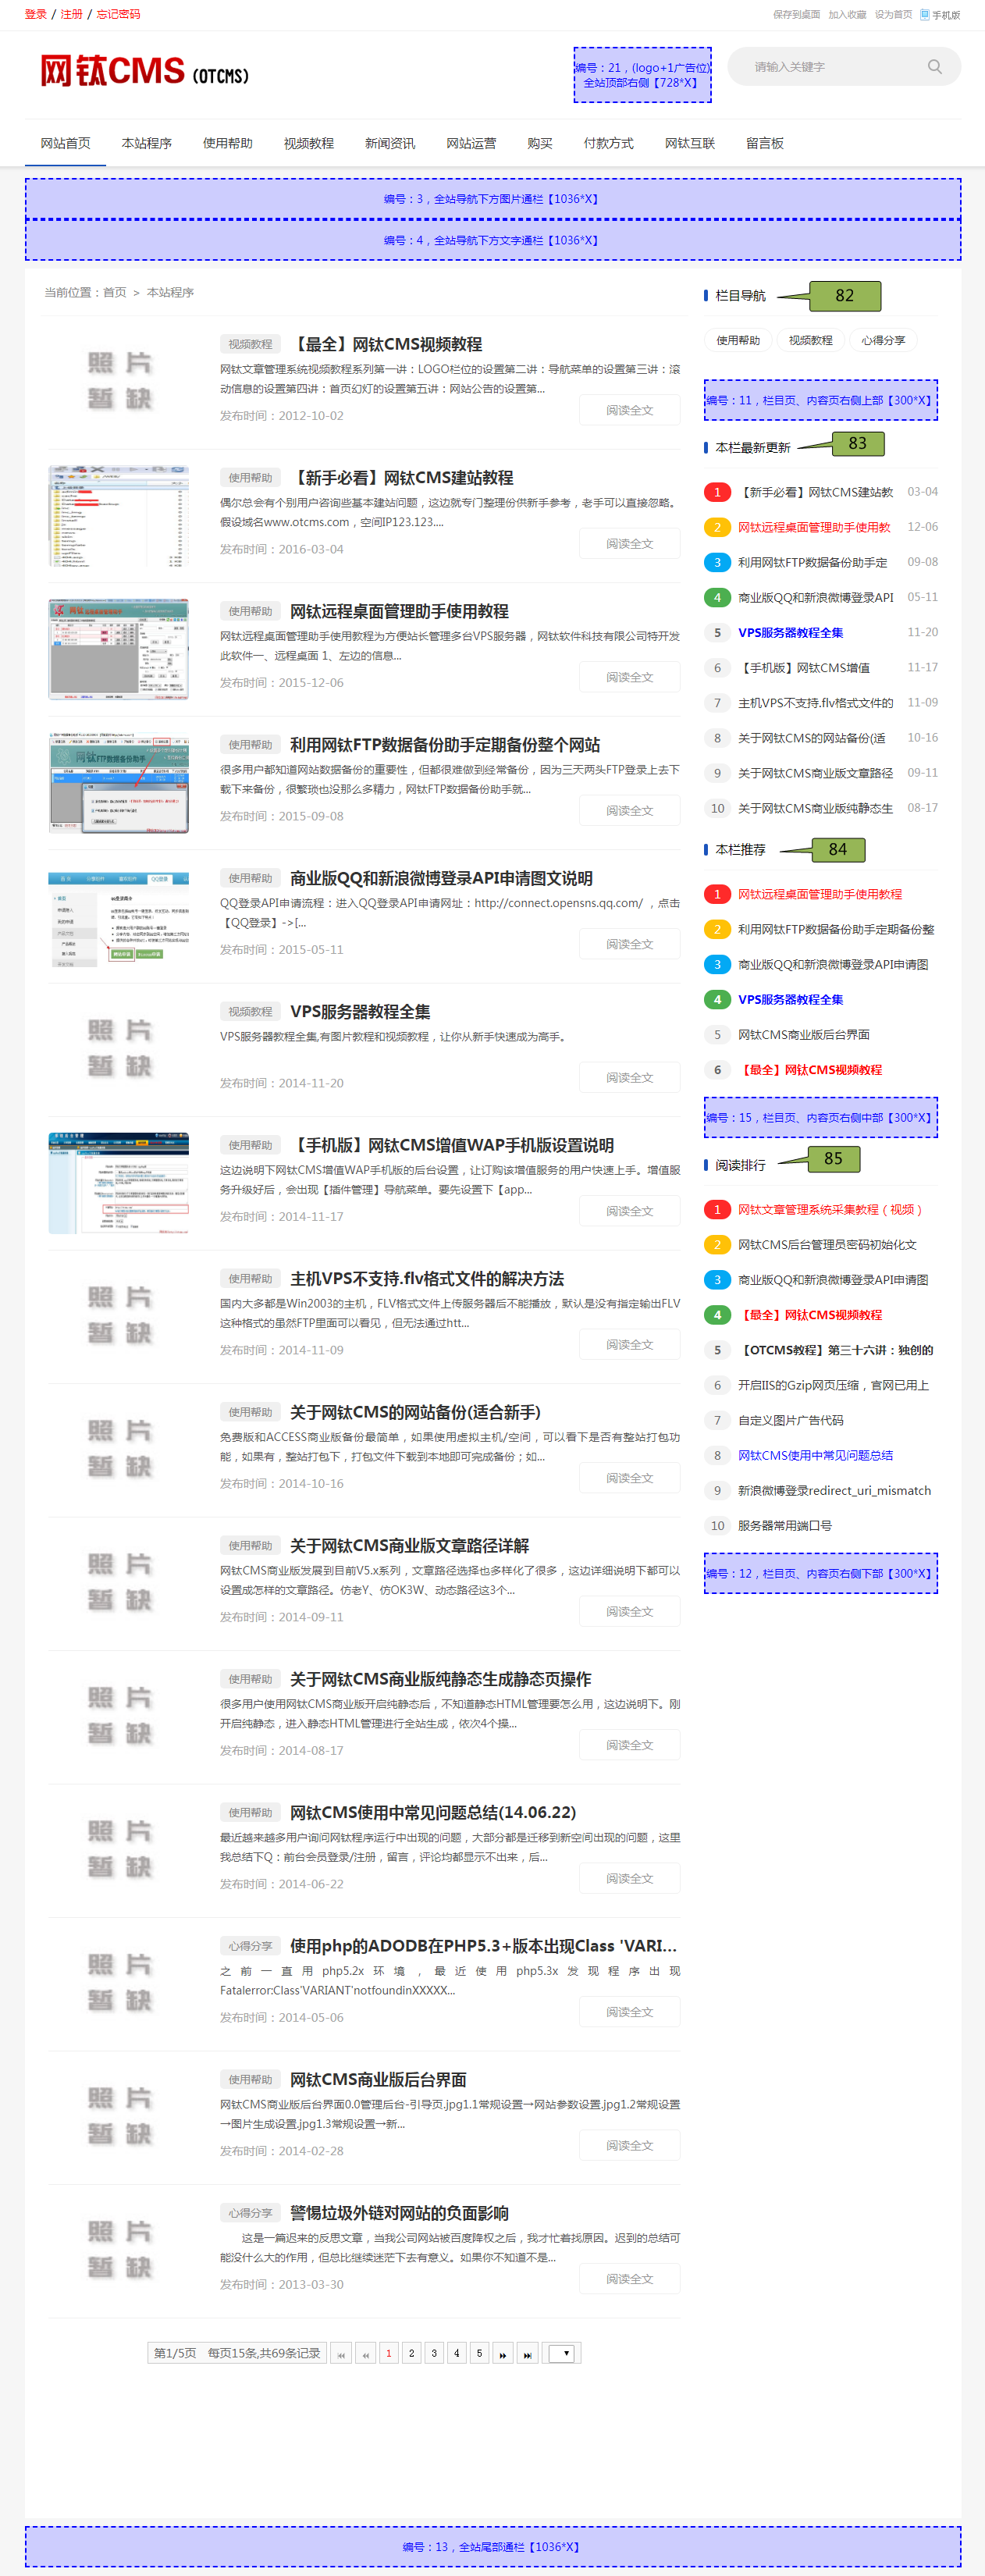Click the first page arrow in pagination
985x2576 pixels.
tap(341, 2354)
